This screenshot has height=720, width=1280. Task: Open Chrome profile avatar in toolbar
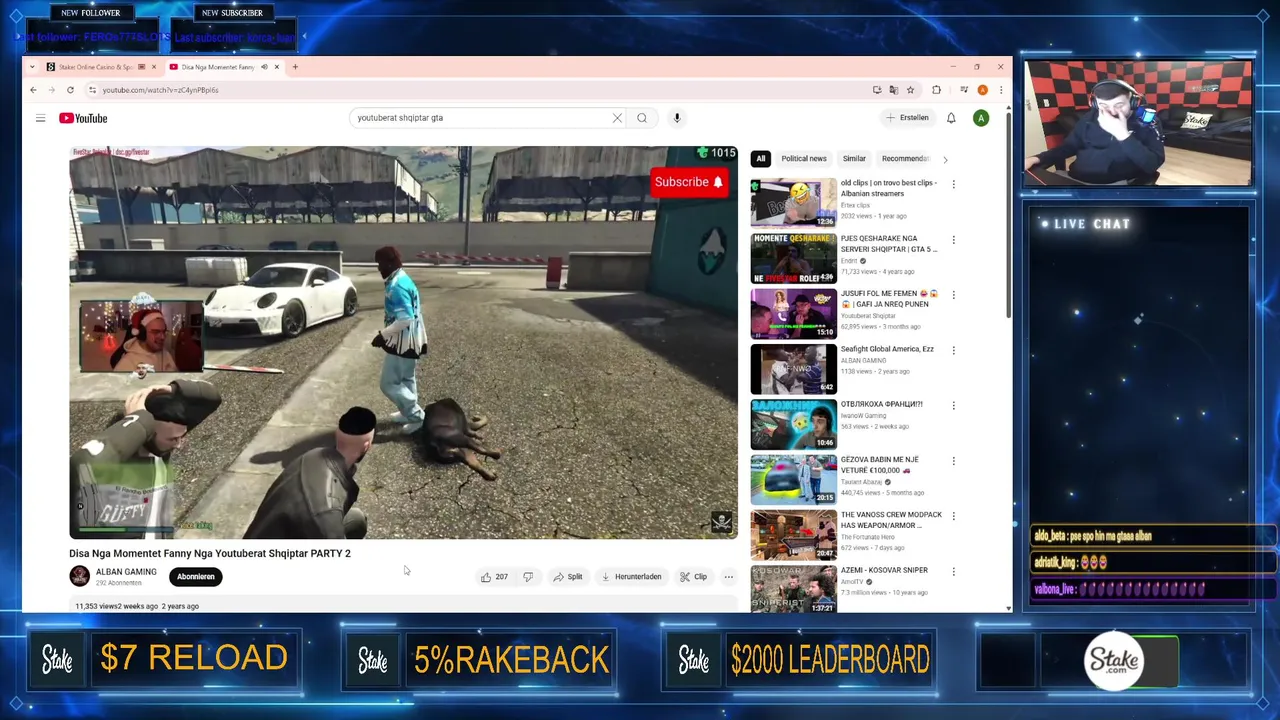pyautogui.click(x=983, y=90)
